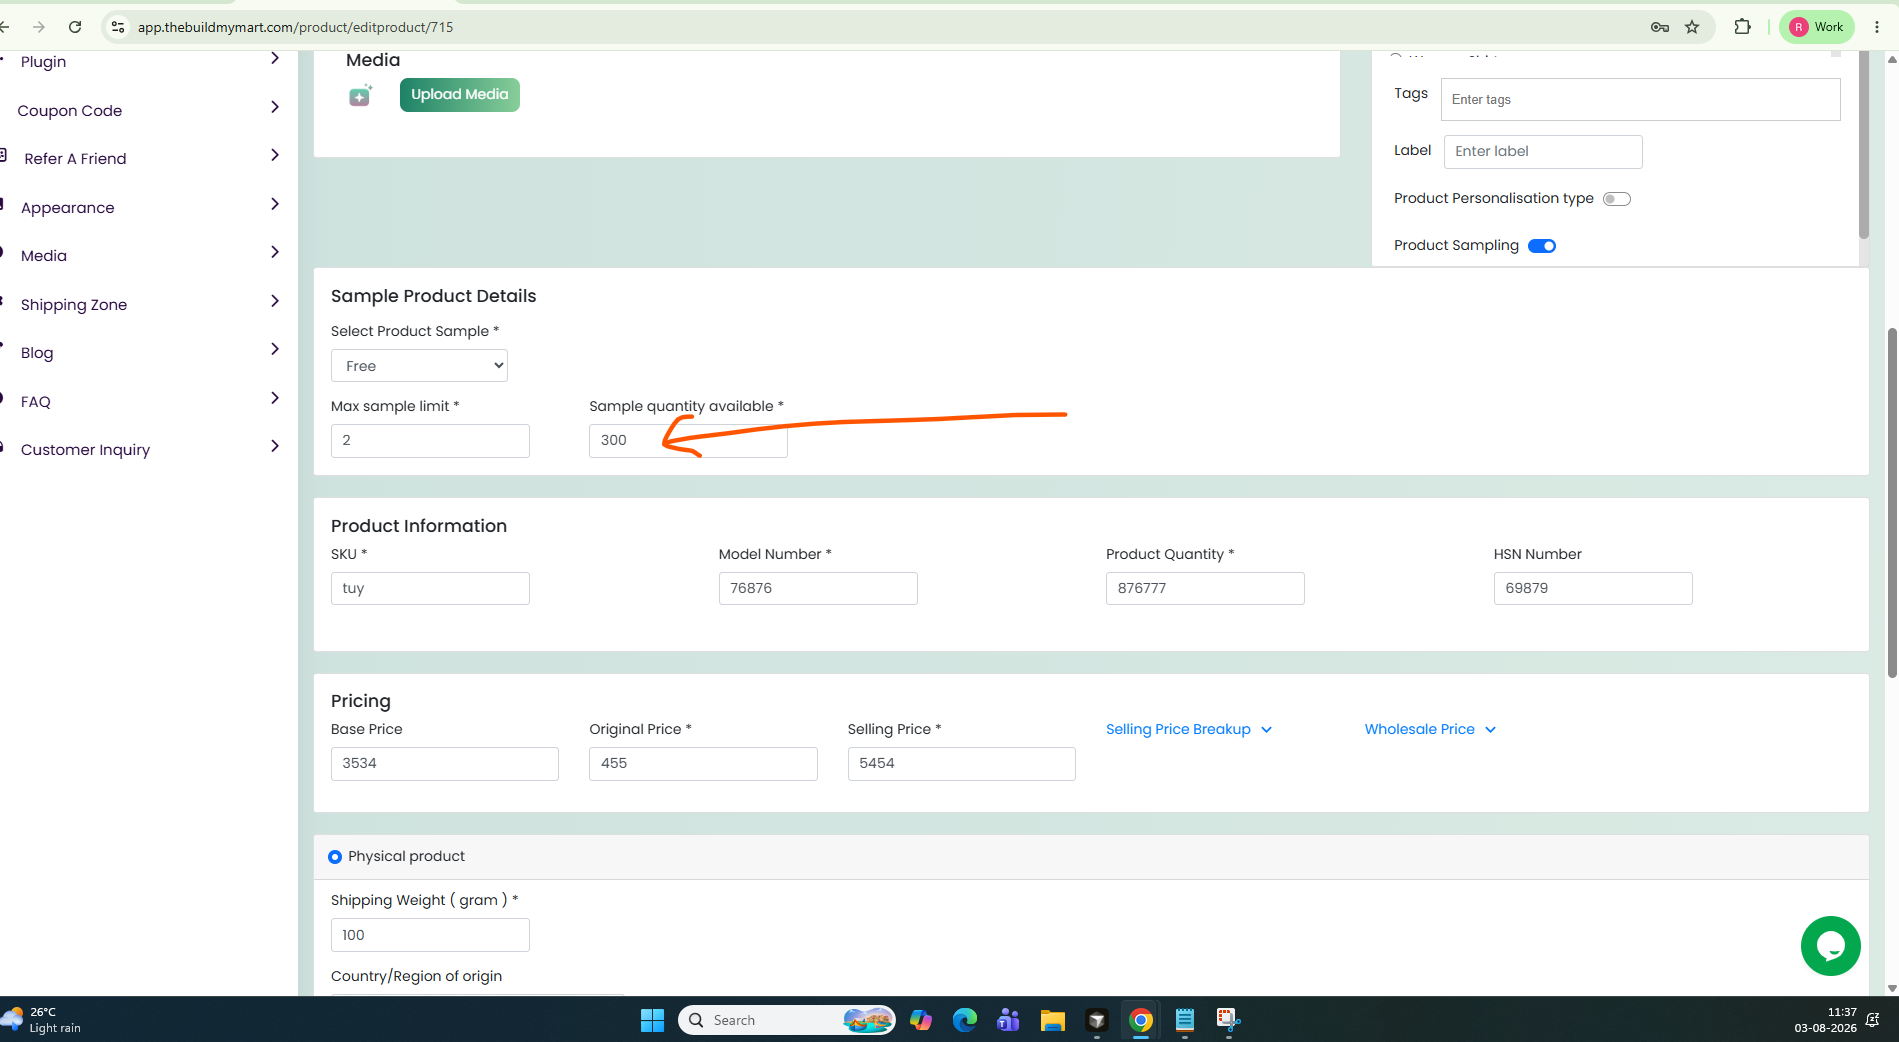Click the HSN Number field
The height and width of the screenshot is (1042, 1899).
click(1593, 589)
